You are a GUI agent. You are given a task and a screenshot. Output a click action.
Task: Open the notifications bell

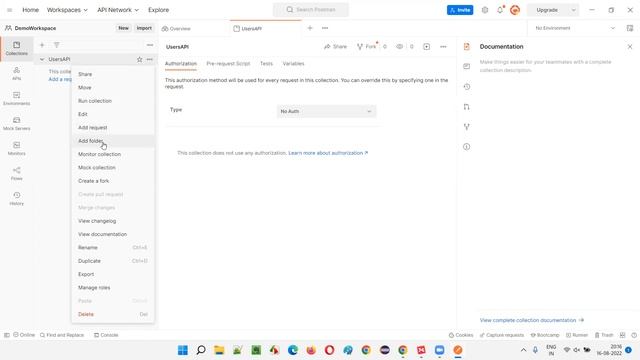pos(500,10)
